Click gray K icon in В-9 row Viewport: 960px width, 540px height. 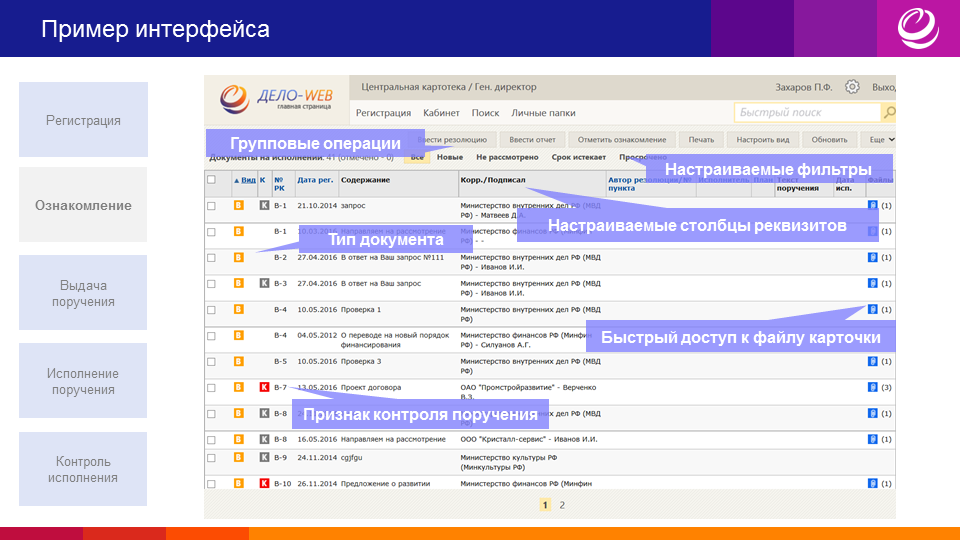[264, 457]
